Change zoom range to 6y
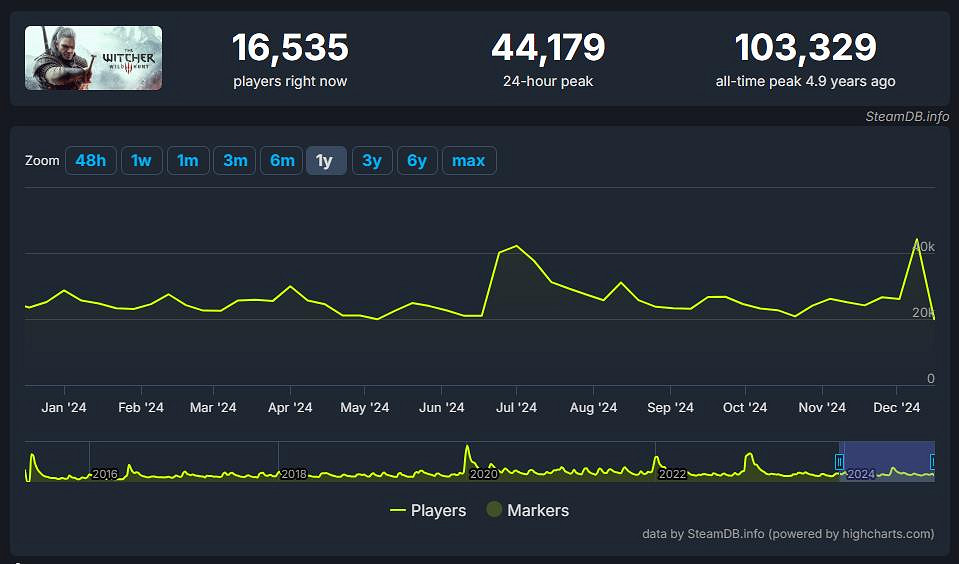This screenshot has width=959, height=564. pyautogui.click(x=417, y=160)
